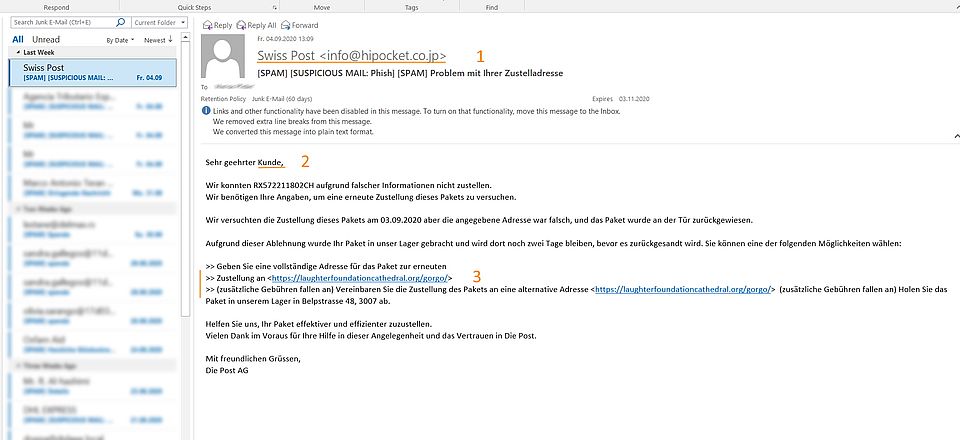Click the info icon in the message banner
The image size is (960, 440).
coord(205,111)
